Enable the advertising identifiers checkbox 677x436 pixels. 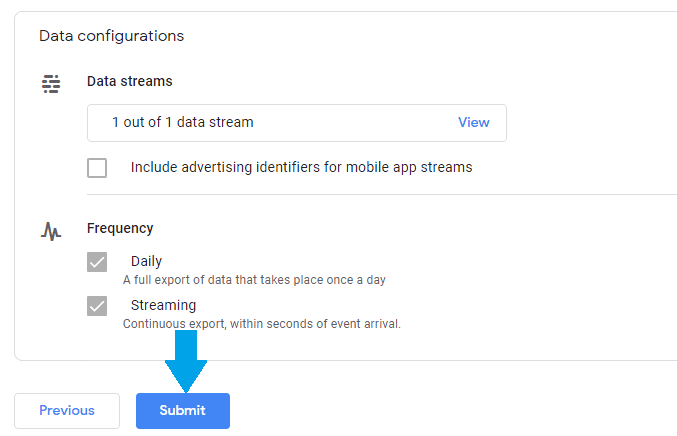(x=97, y=168)
